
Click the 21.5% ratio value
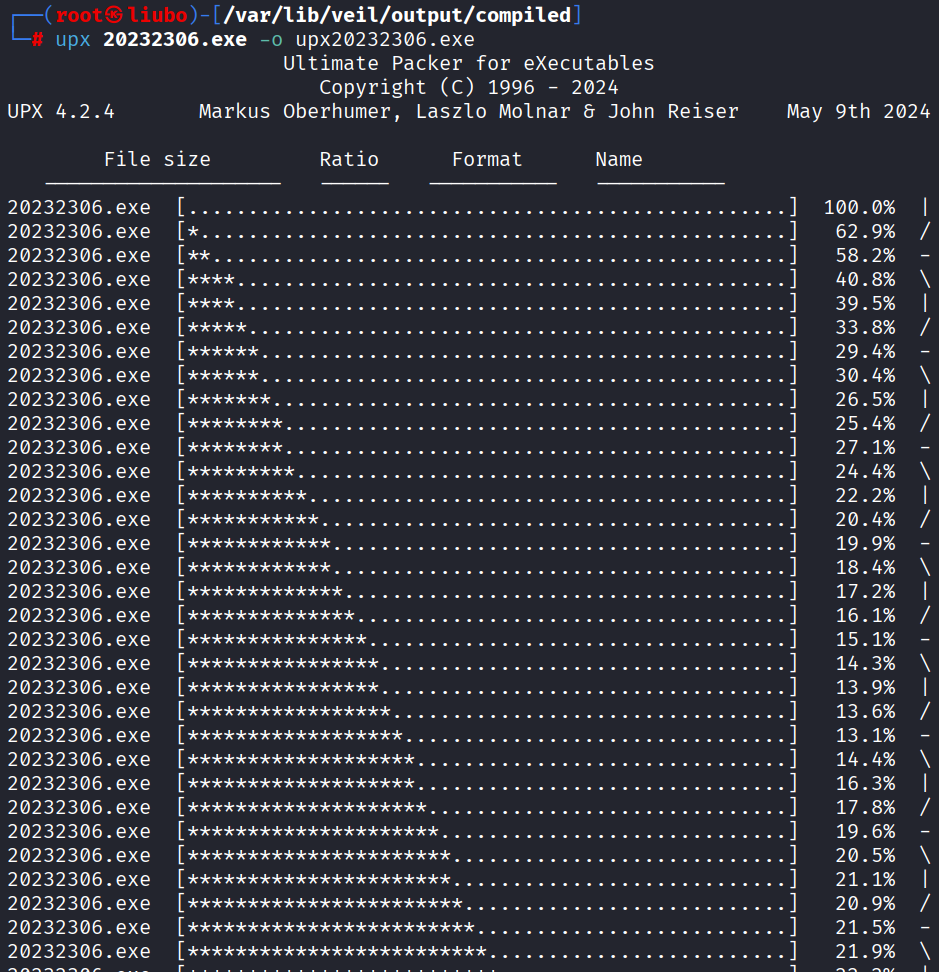tap(865, 928)
